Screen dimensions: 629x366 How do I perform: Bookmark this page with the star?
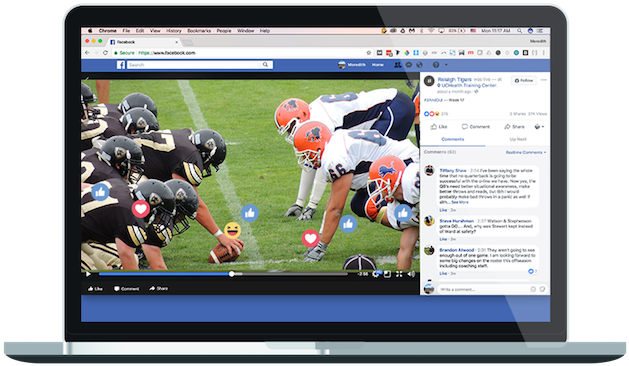(369, 53)
